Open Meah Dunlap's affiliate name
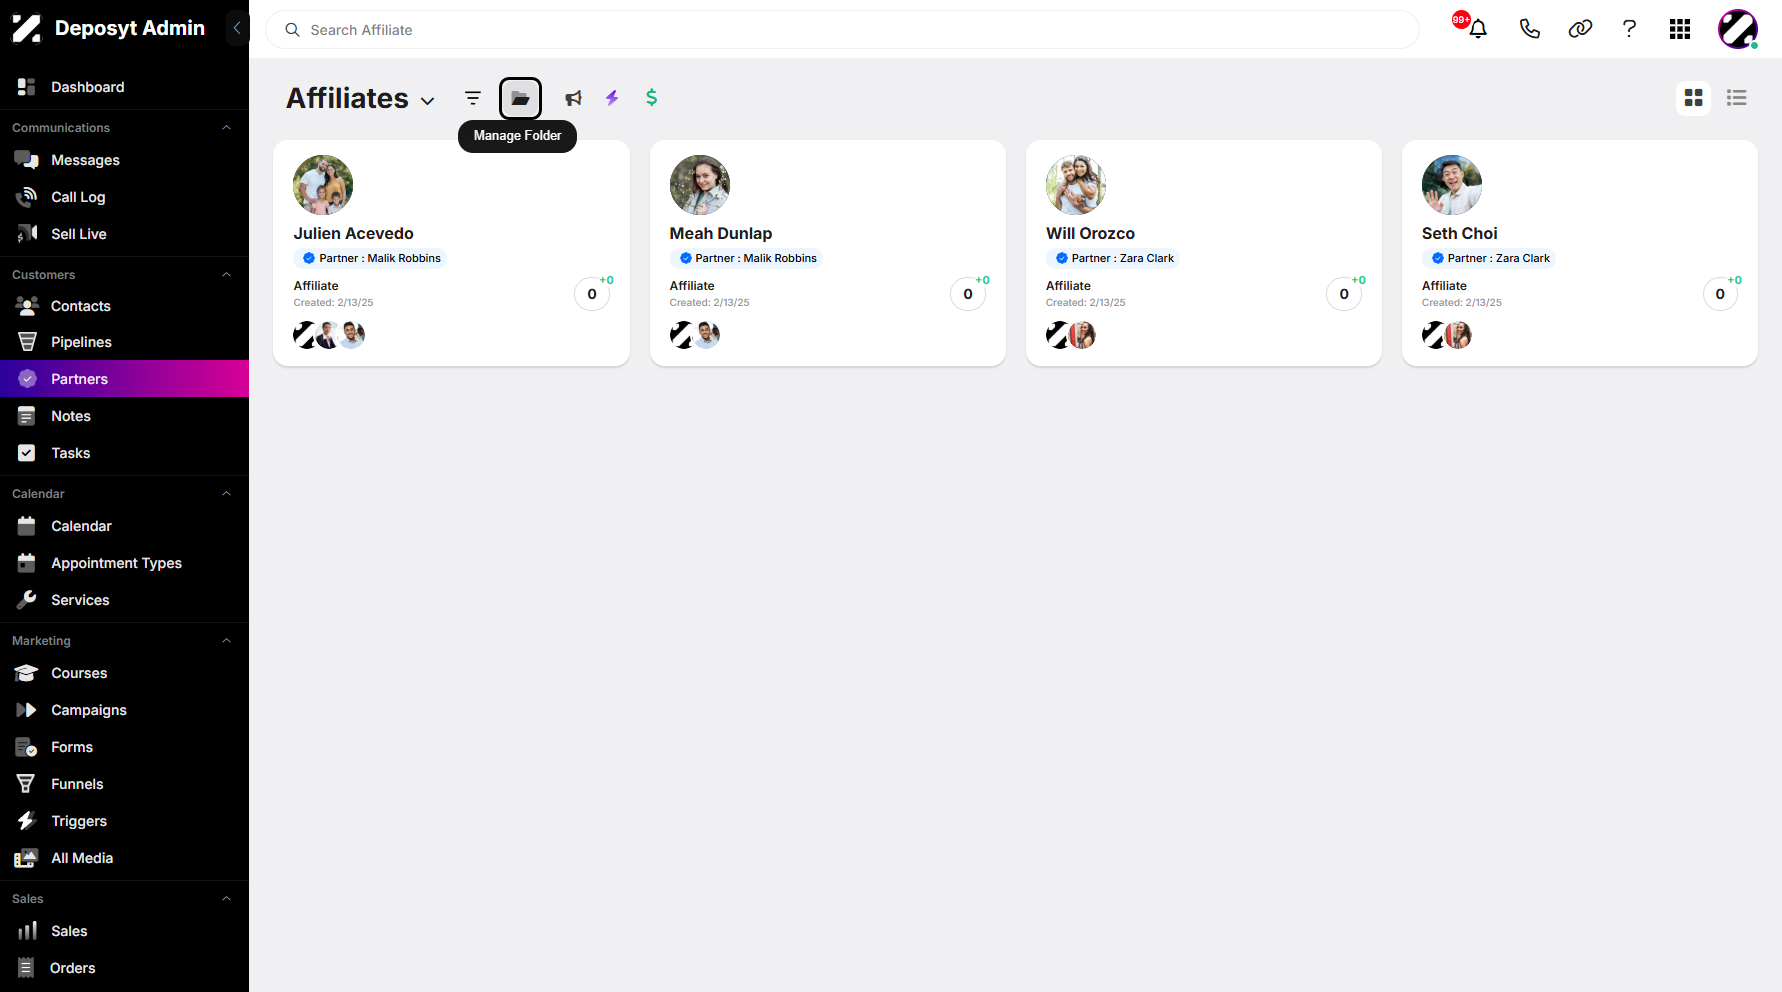The height and width of the screenshot is (992, 1782). [x=721, y=233]
